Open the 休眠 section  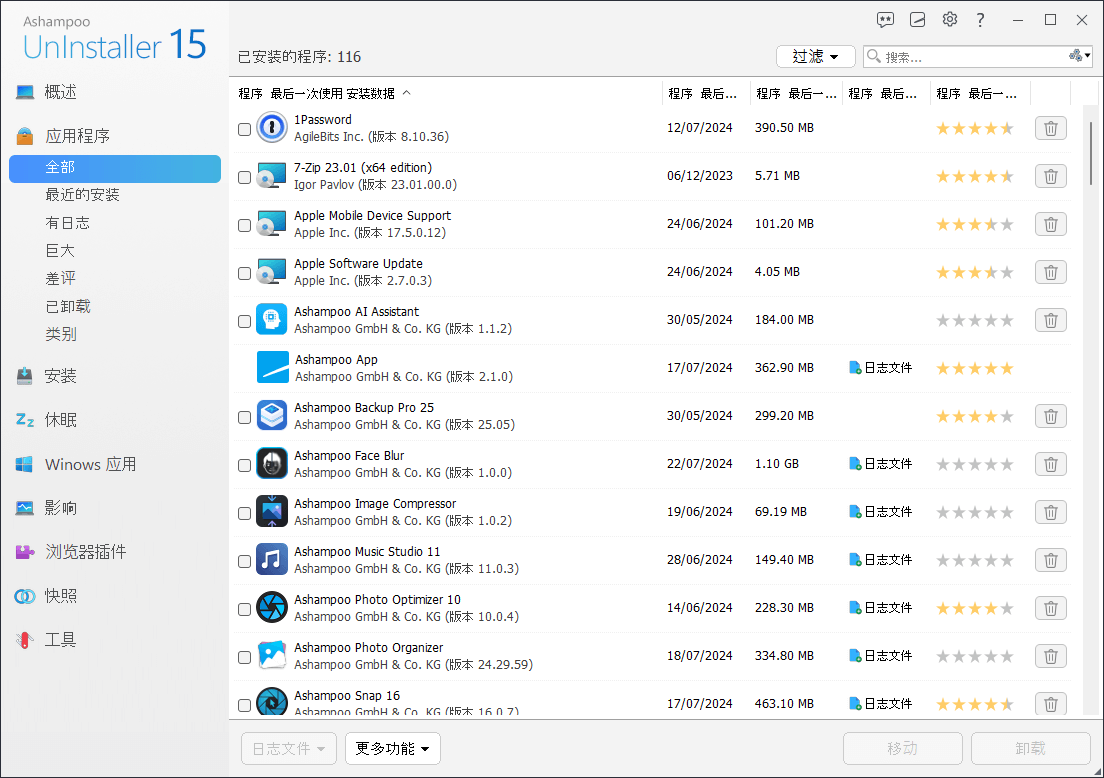click(x=46, y=420)
